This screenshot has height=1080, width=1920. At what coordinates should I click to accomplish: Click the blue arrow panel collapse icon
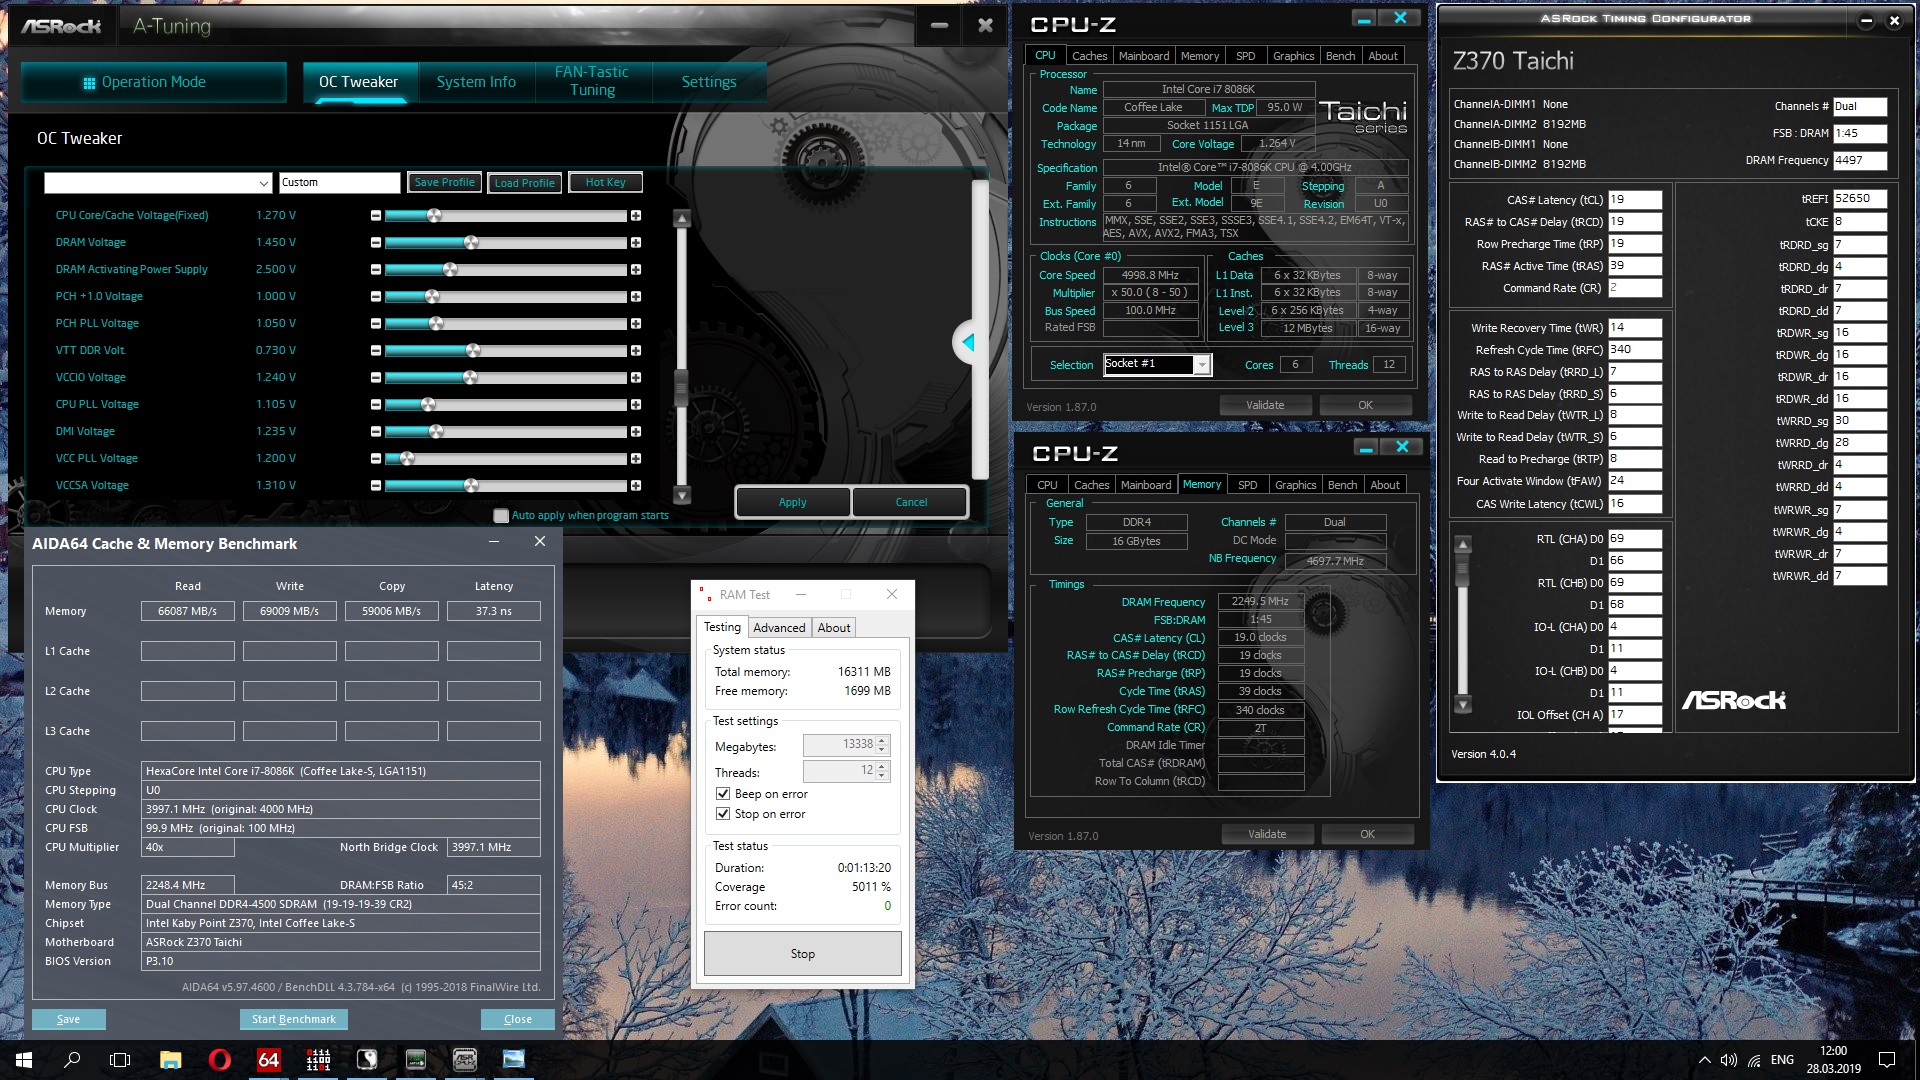pos(967,343)
